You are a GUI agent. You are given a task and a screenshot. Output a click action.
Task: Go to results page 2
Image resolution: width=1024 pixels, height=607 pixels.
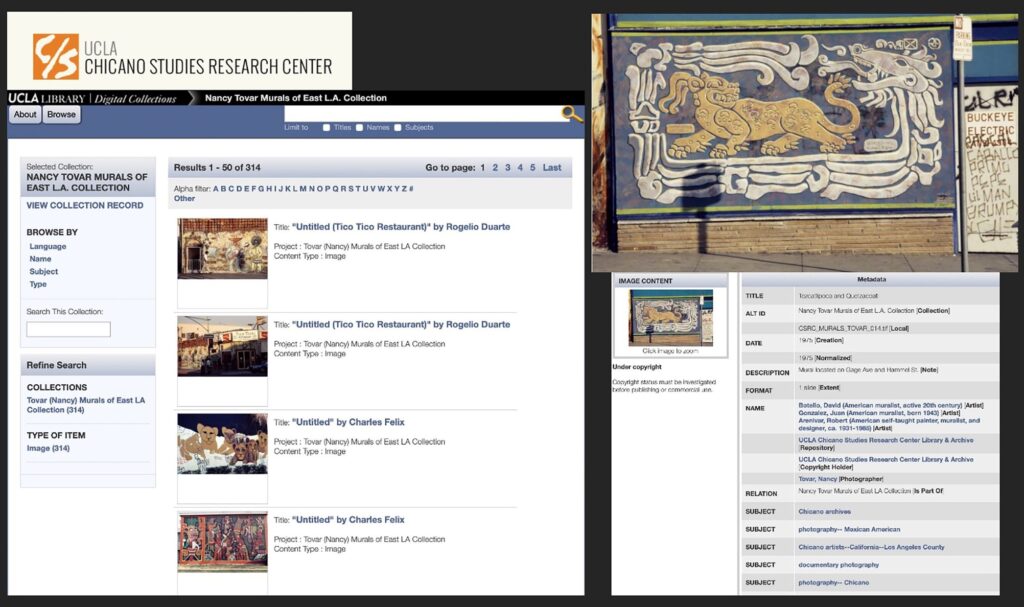click(495, 168)
